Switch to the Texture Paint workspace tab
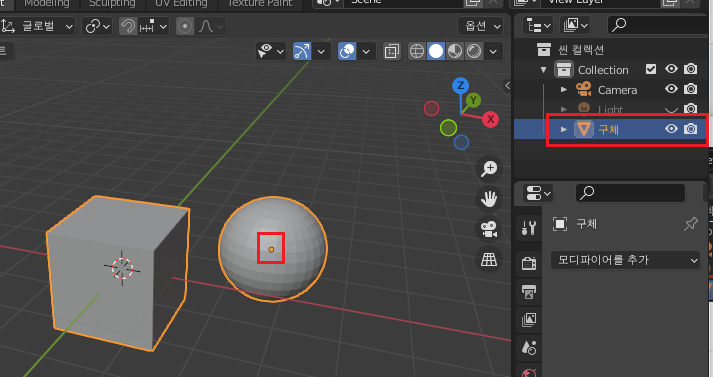Screen dimensions: 713x377 point(260,4)
